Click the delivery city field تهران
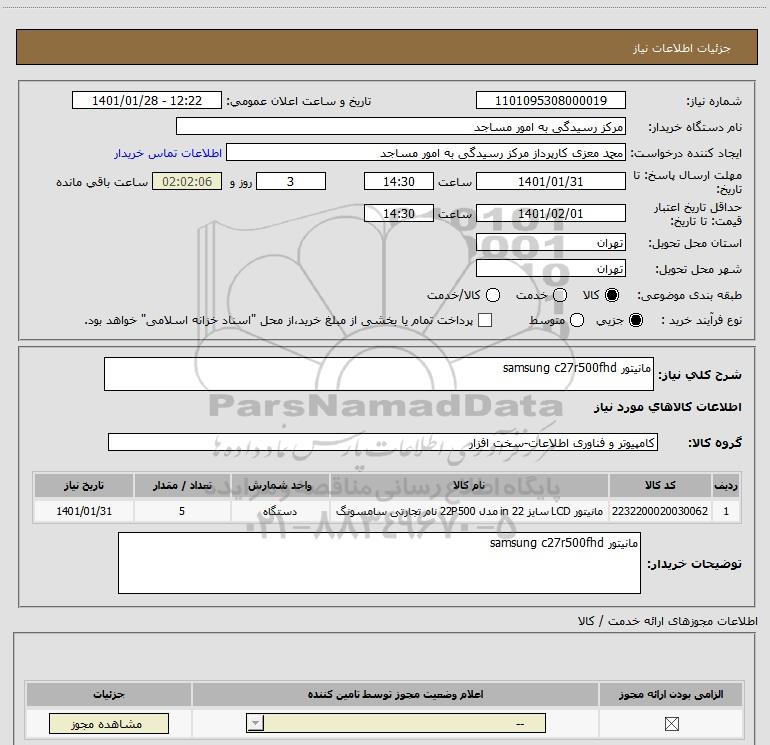This screenshot has width=770, height=745. tap(550, 268)
